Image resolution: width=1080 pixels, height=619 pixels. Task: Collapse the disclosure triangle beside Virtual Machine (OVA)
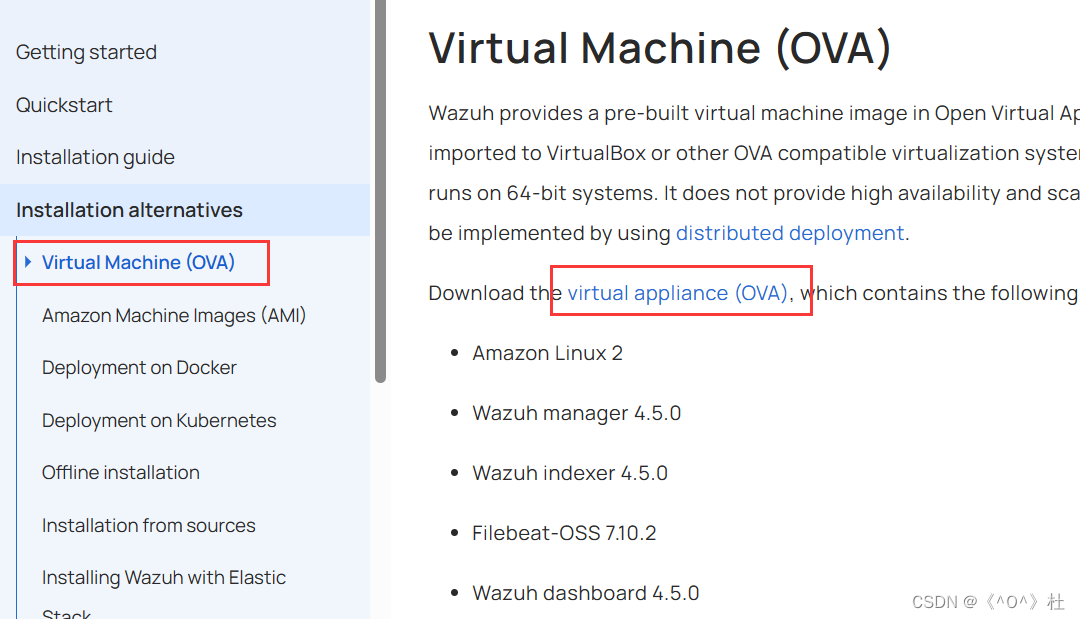pos(28,262)
